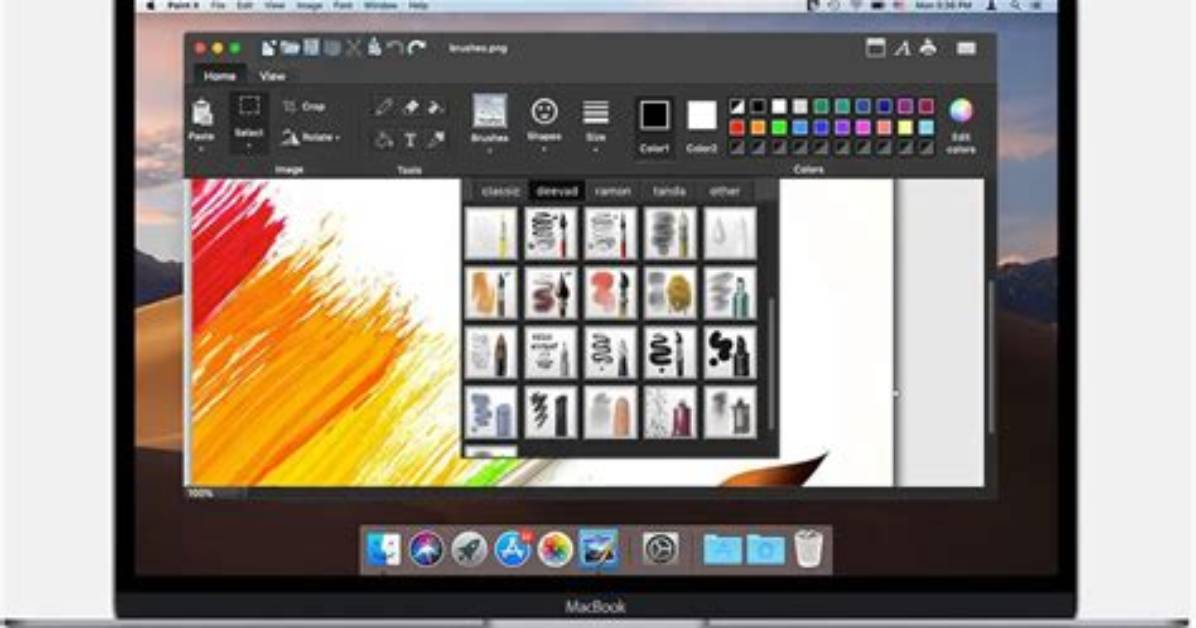The image size is (1196, 628).
Task: Open Launchpad rocket in the Dock
Action: [x=469, y=549]
